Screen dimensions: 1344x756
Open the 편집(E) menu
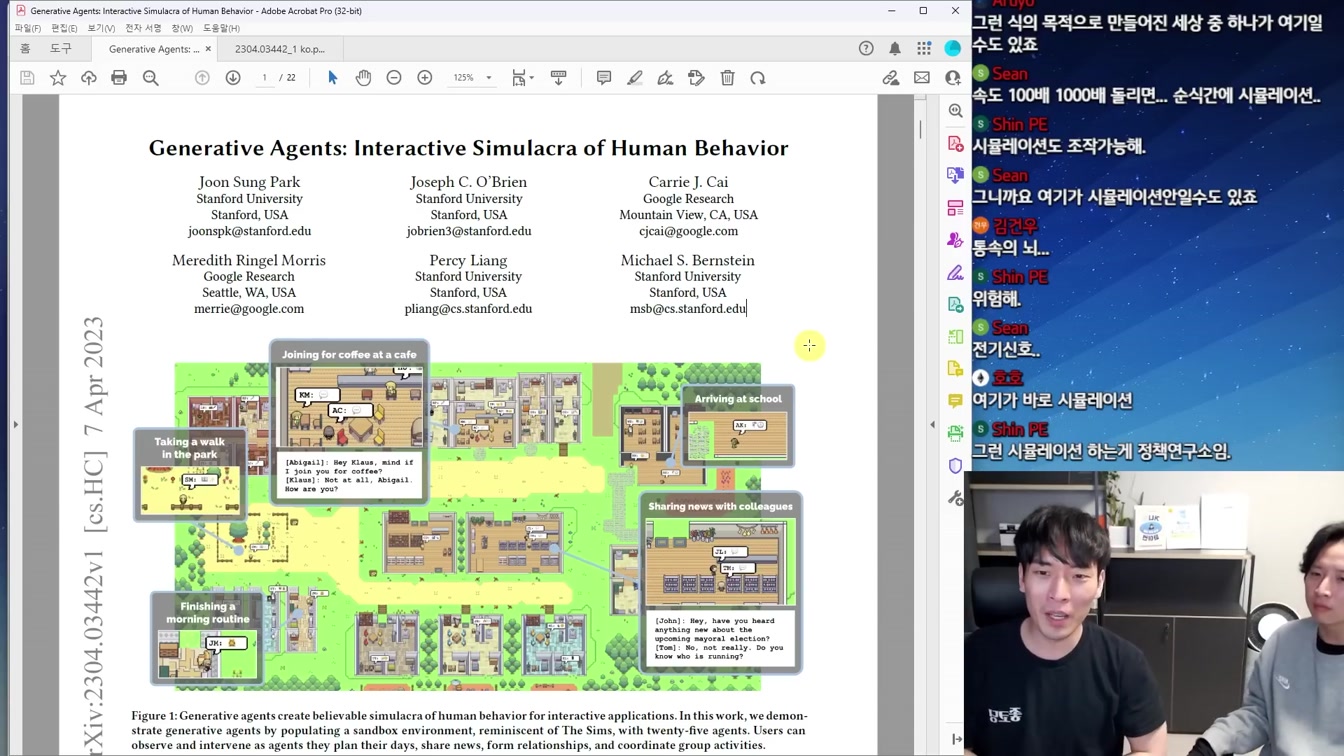64,28
